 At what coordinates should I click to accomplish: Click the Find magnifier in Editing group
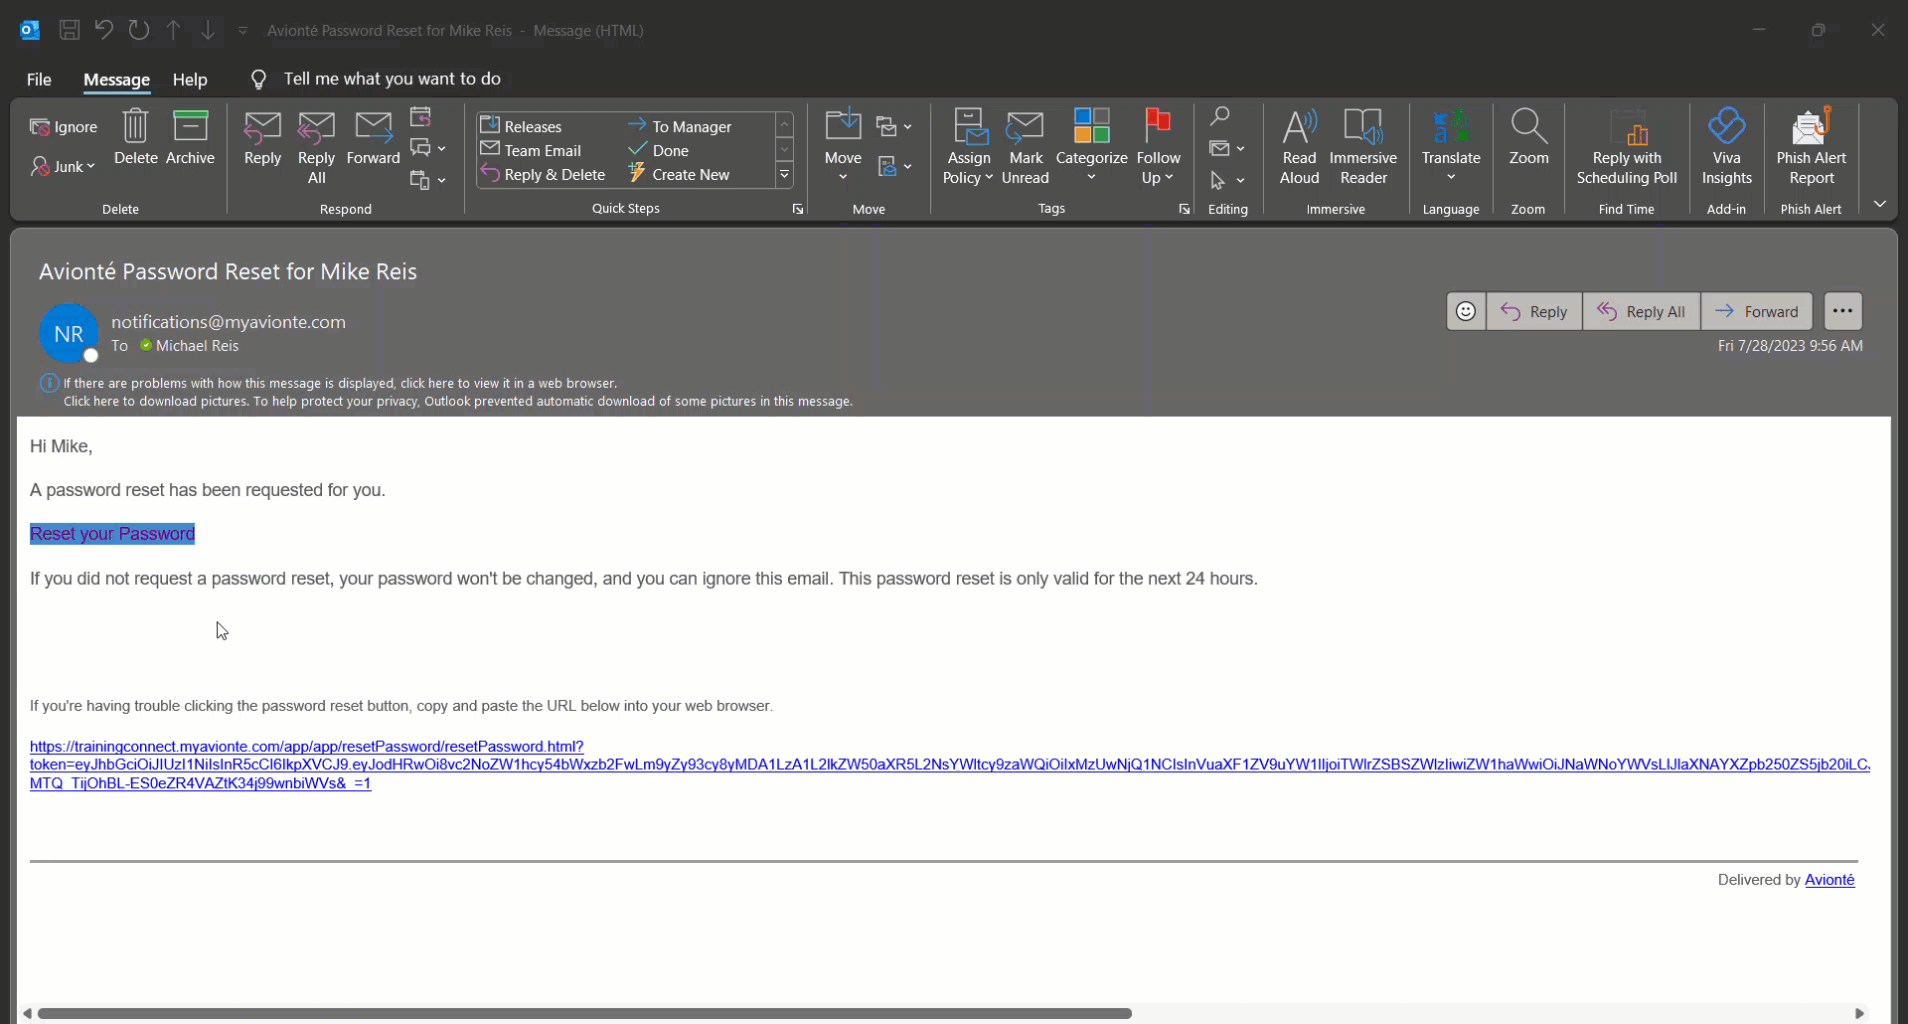(x=1219, y=117)
